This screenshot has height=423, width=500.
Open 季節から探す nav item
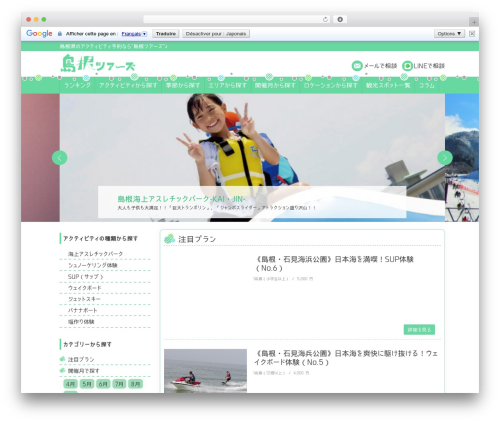coord(183,85)
